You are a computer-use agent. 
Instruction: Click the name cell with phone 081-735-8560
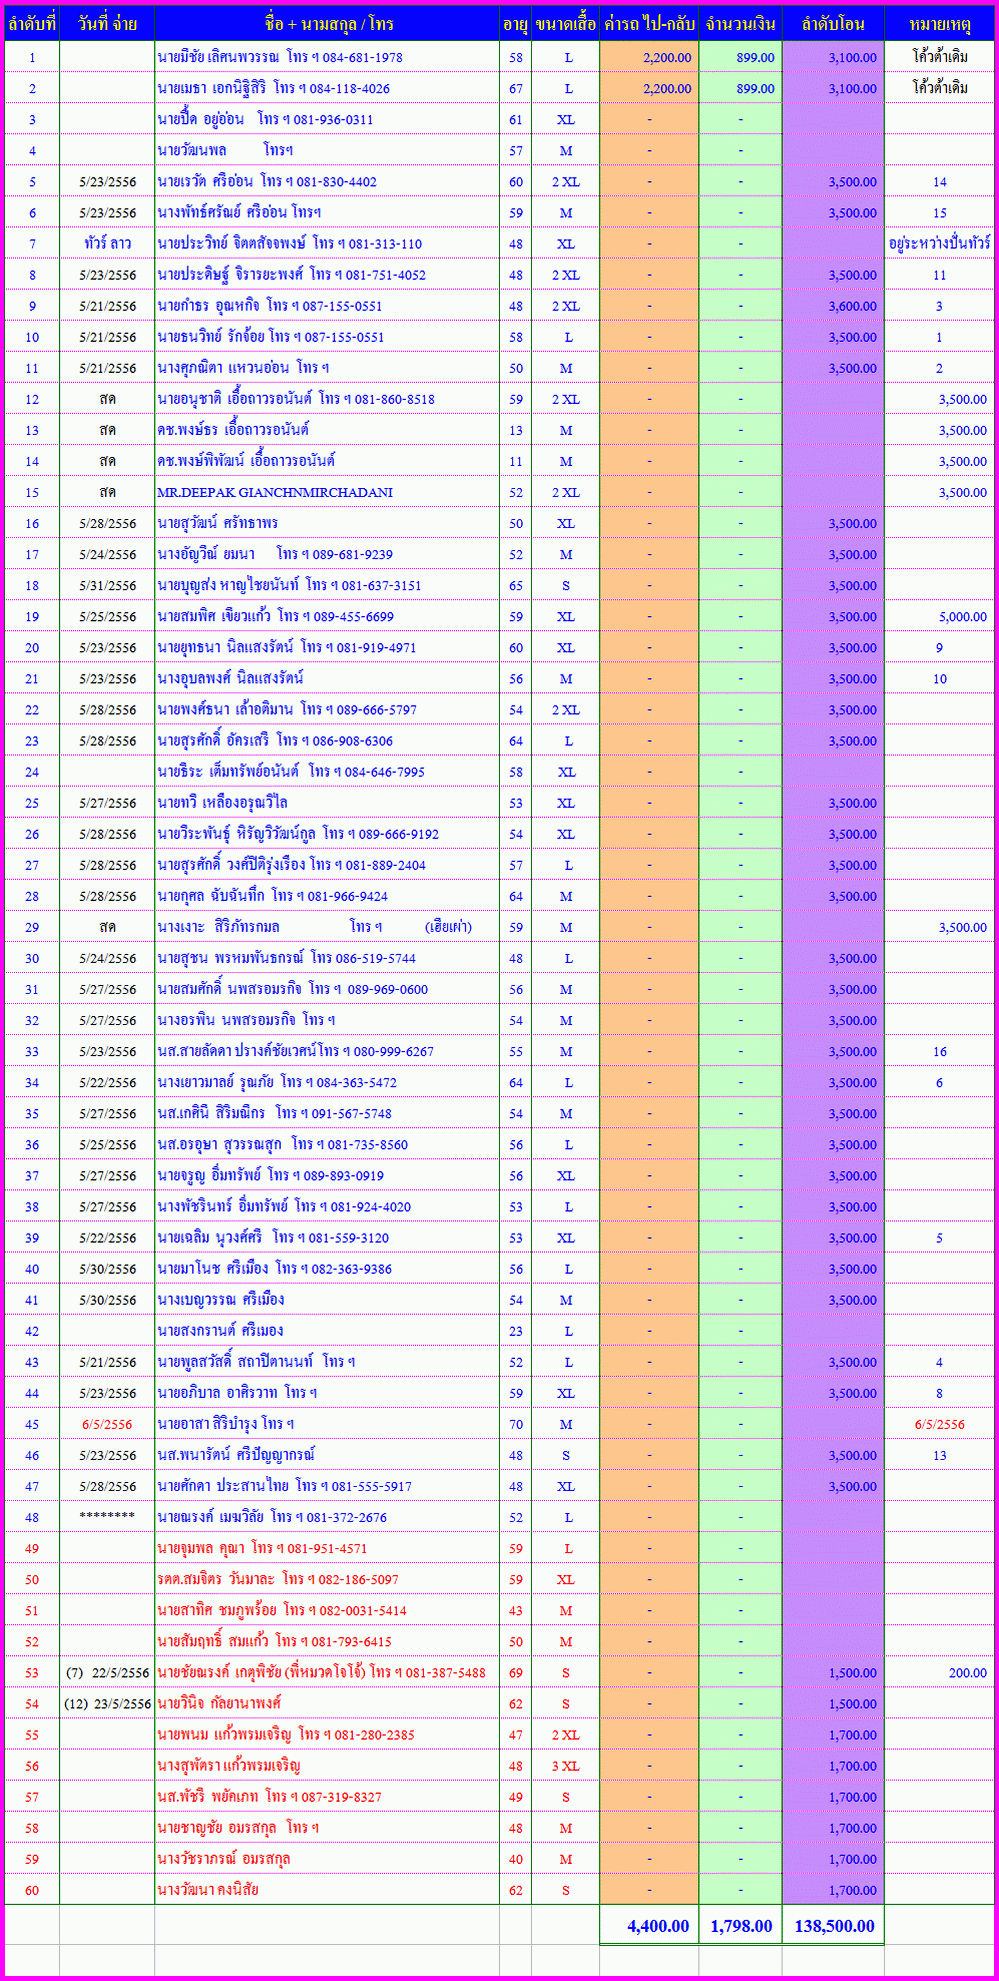click(x=328, y=1144)
